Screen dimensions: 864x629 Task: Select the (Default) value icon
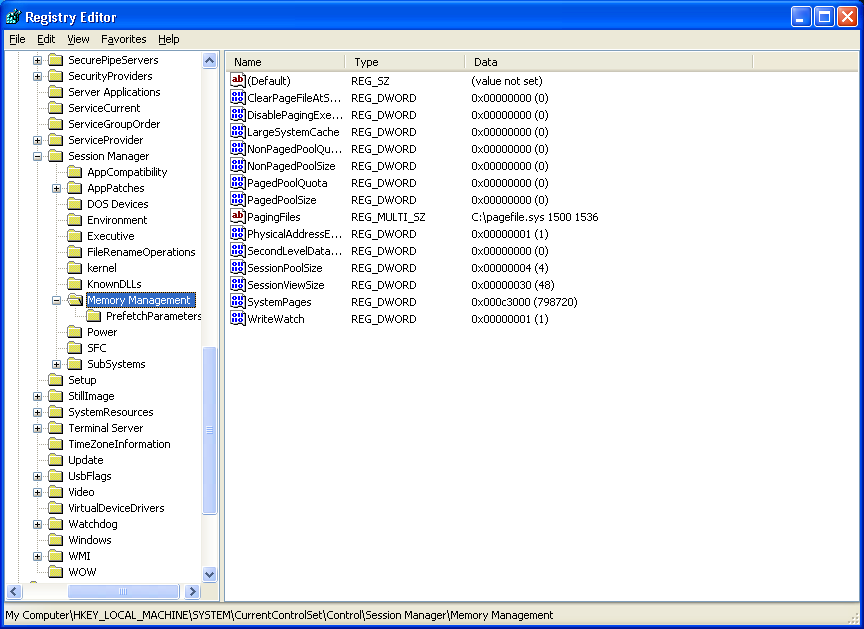pyautogui.click(x=238, y=81)
